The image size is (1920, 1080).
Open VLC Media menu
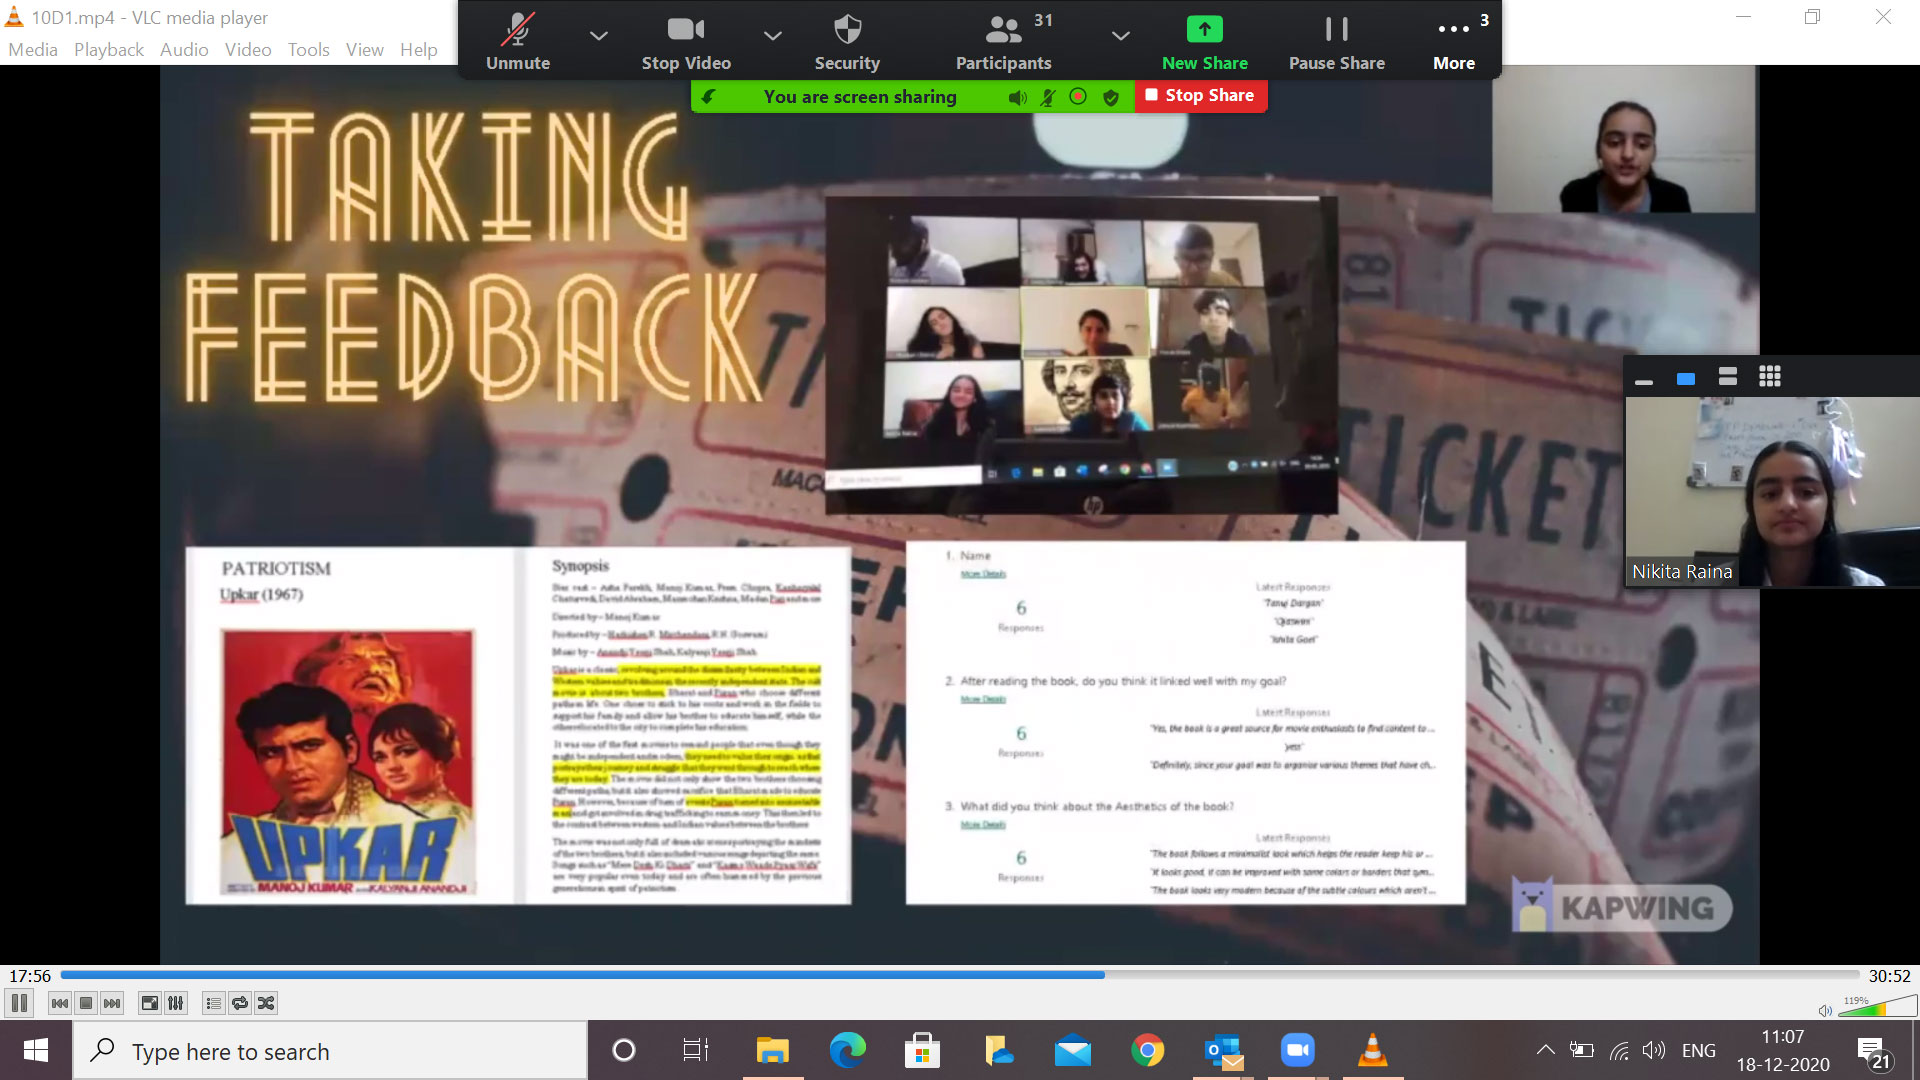click(x=33, y=50)
